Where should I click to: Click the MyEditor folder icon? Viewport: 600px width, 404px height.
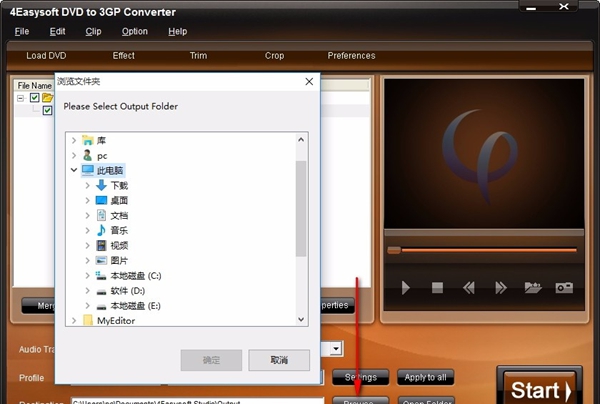88,320
